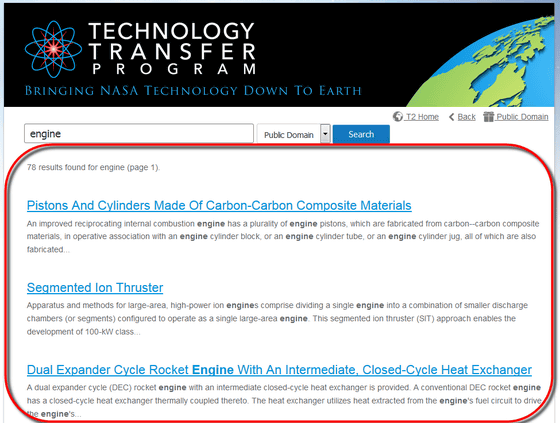The width and height of the screenshot is (560, 423).
Task: Click the search box containing 'engine'
Action: [x=139, y=134]
